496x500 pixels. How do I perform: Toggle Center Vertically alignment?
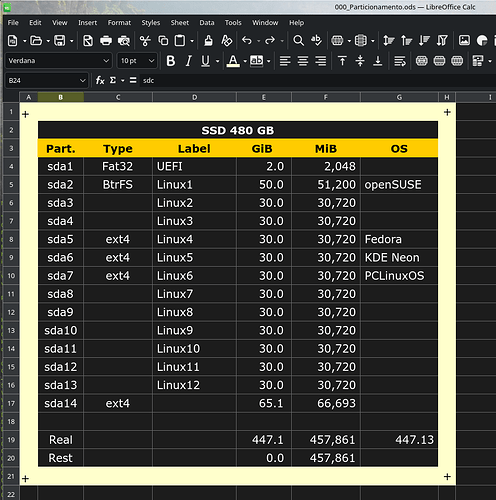(360, 61)
